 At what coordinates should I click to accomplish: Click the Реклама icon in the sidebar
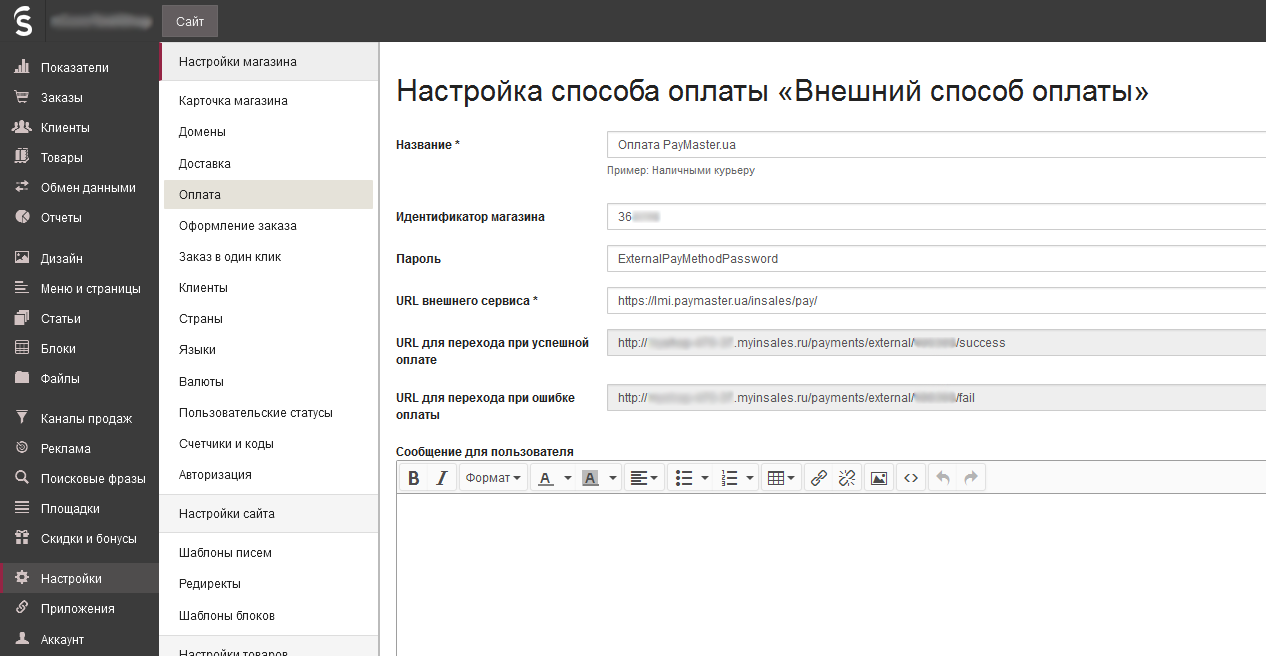tap(21, 448)
